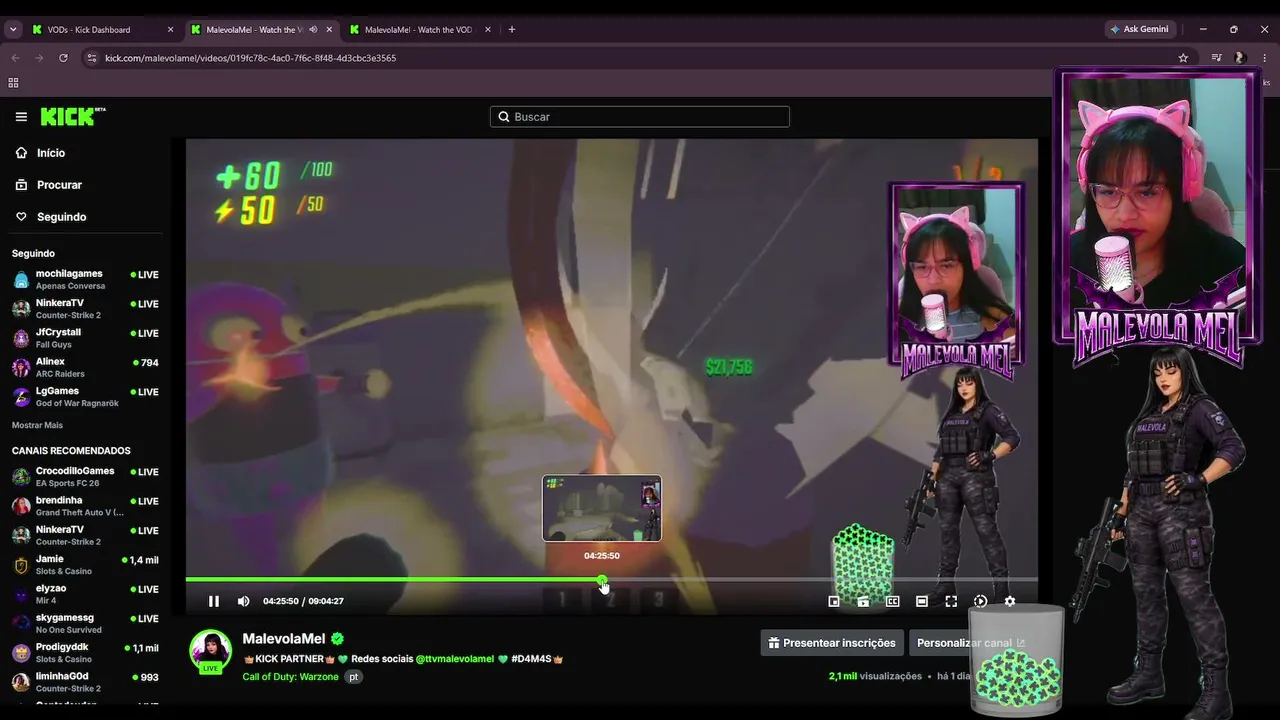The width and height of the screenshot is (1280, 720).
Task: Open skygamessg channel avatar
Action: tap(21, 623)
